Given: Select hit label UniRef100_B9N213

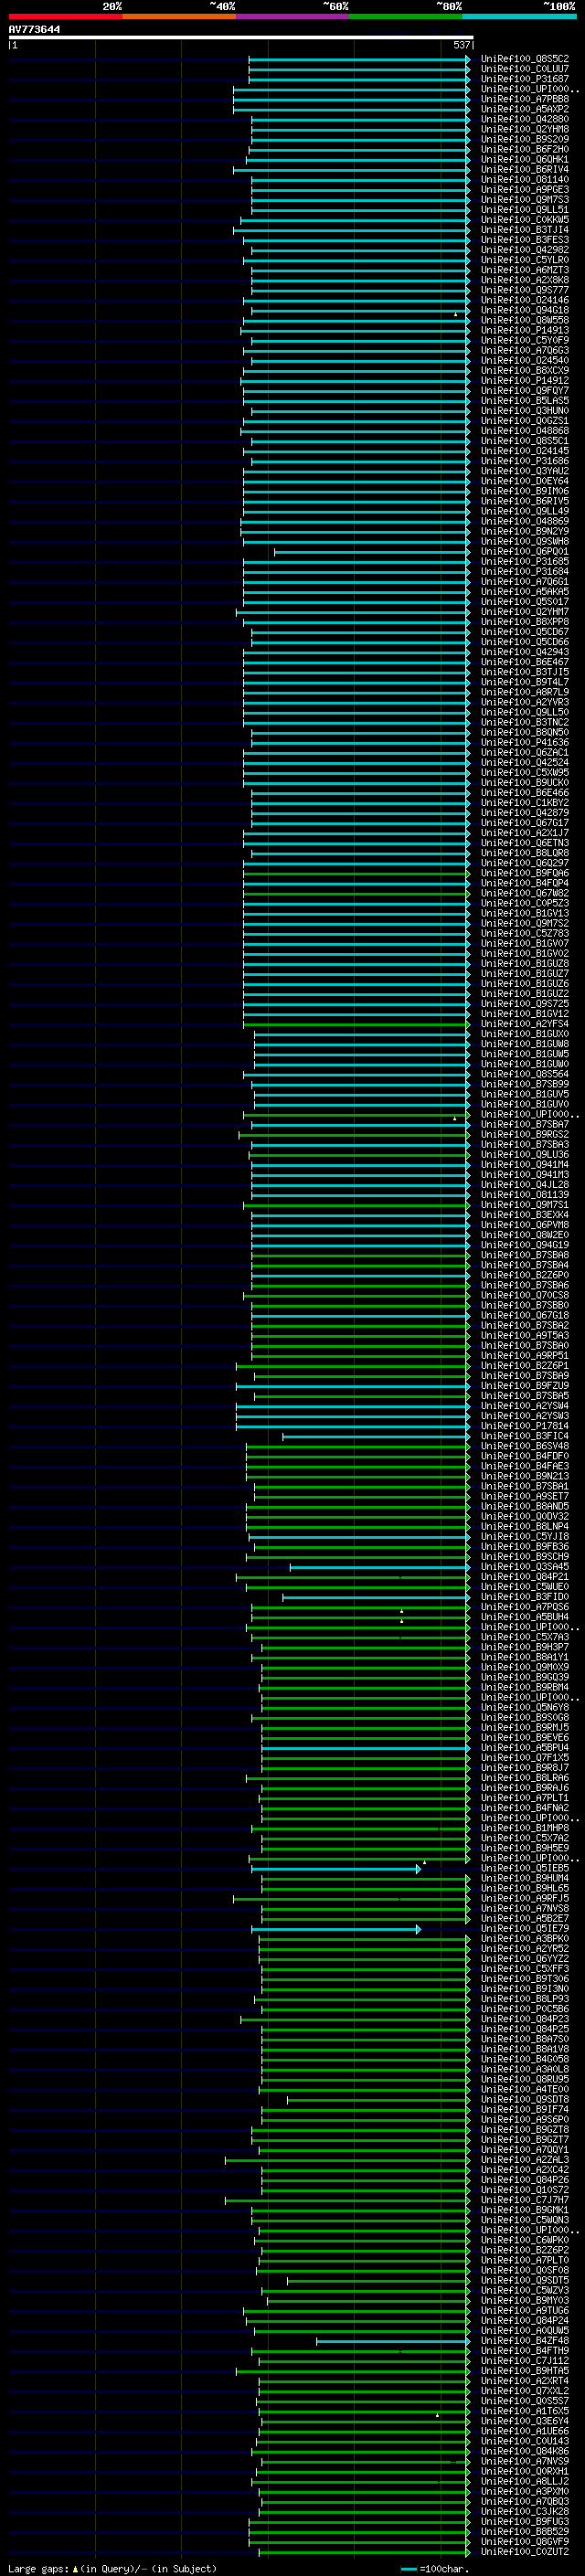Looking at the screenshot, I should coord(525,1476).
